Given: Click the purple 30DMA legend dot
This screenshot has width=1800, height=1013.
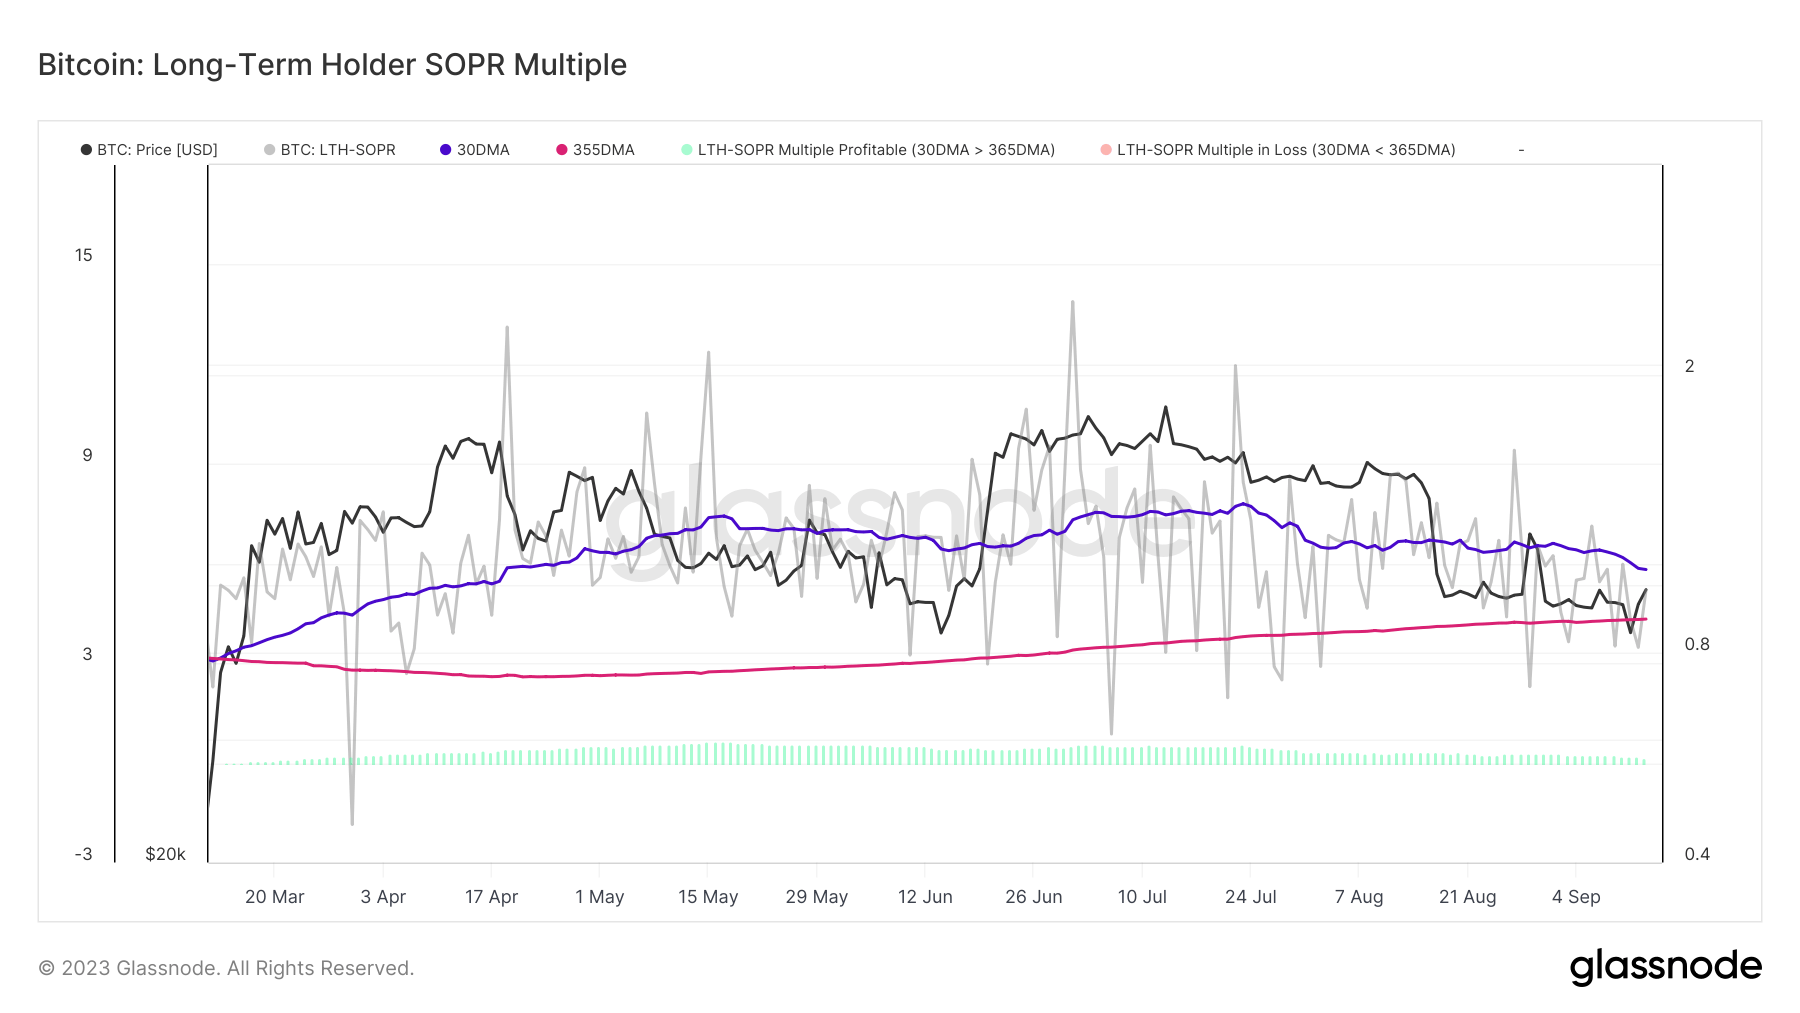Looking at the screenshot, I should [446, 150].
